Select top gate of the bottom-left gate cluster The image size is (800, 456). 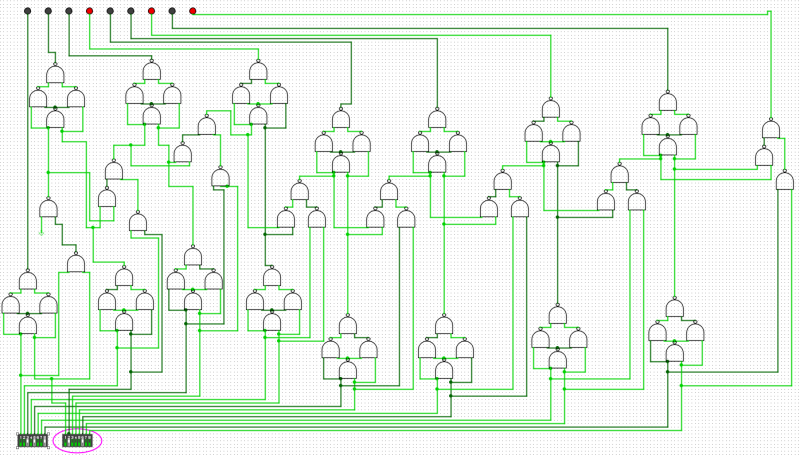(x=28, y=282)
